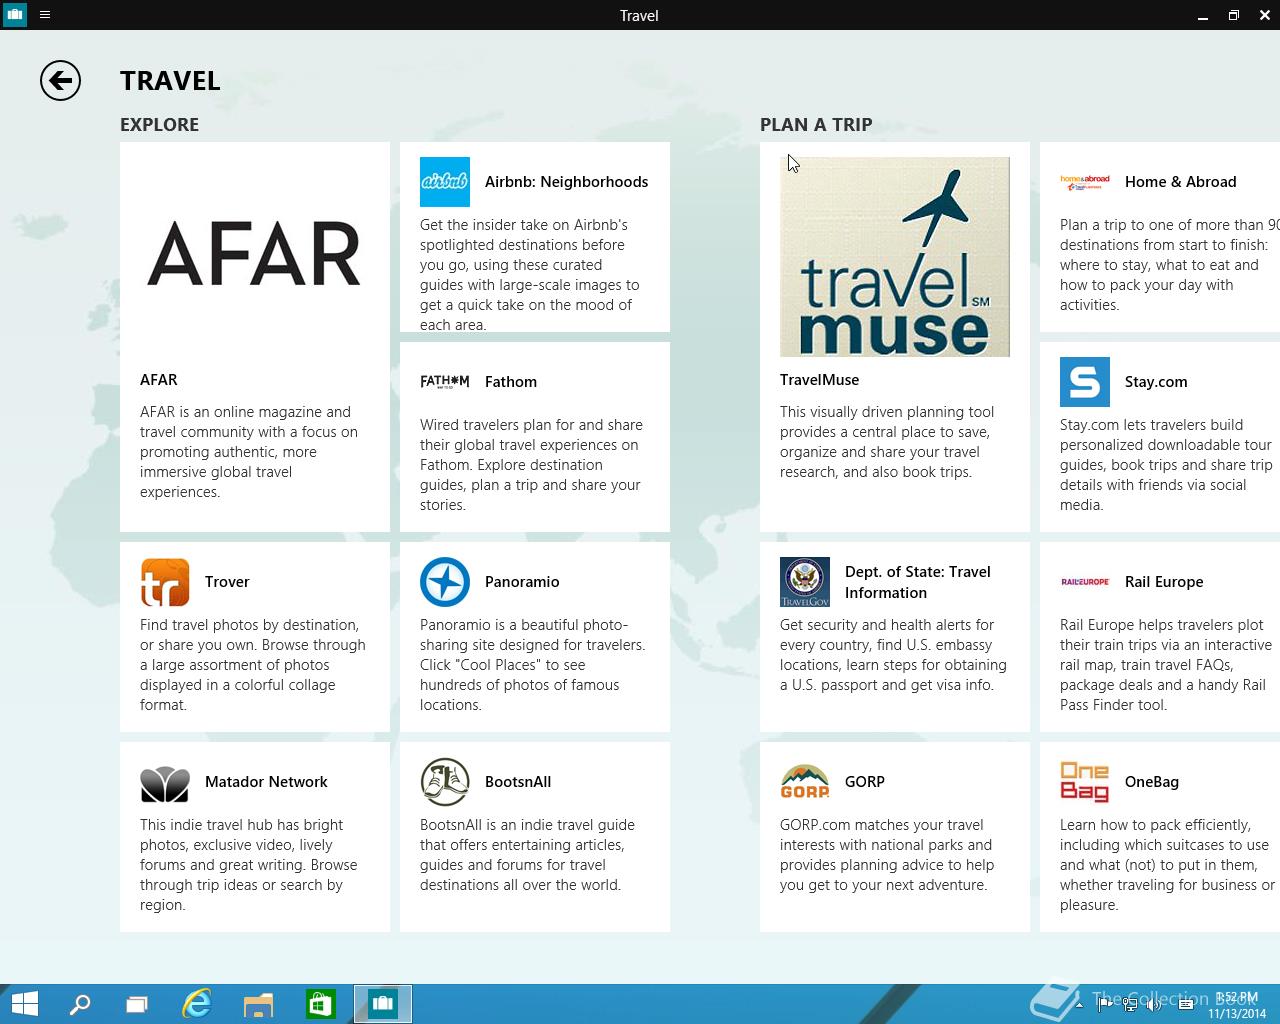Viewport: 1280px width, 1024px height.
Task: Click the Matador Network icon
Action: click(165, 784)
